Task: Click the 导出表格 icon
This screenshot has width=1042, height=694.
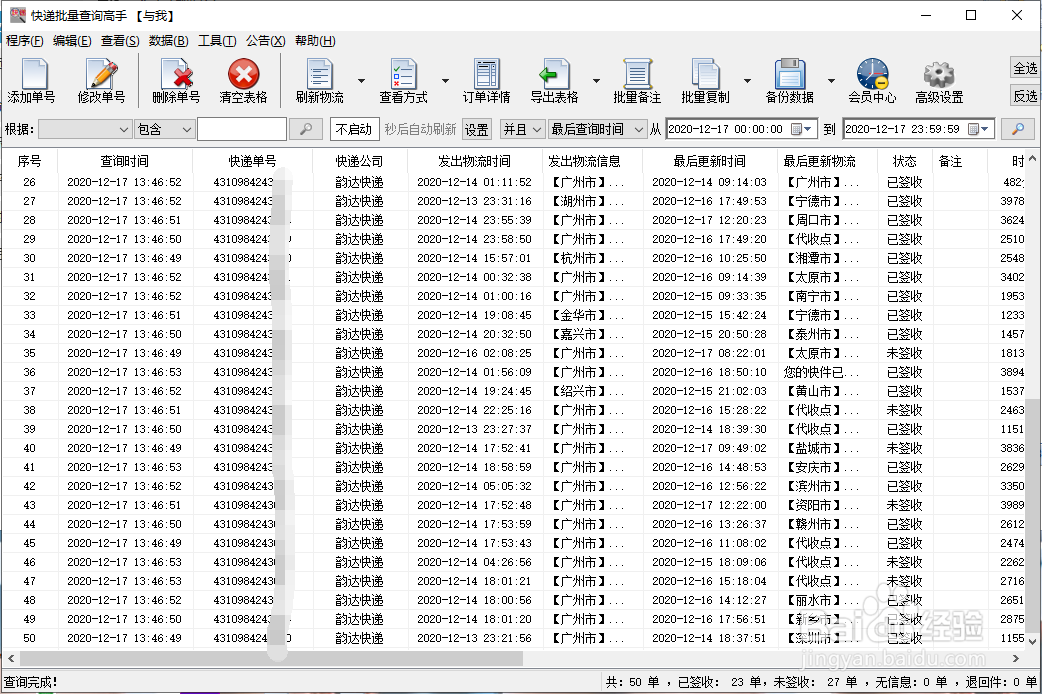Action: click(x=554, y=80)
